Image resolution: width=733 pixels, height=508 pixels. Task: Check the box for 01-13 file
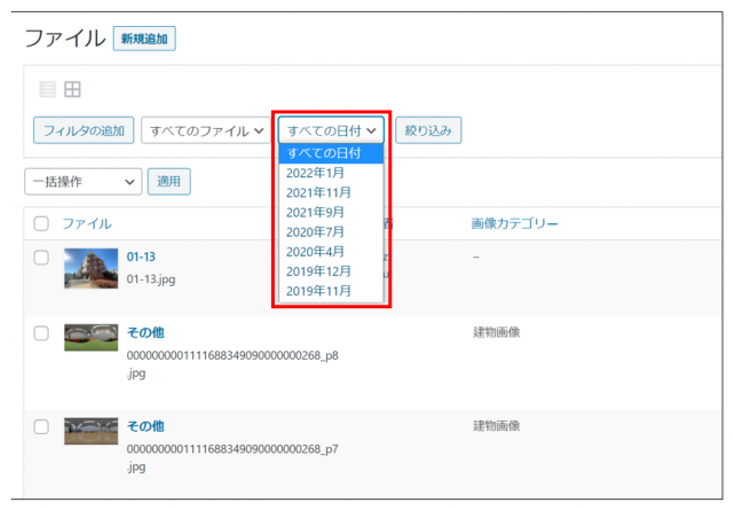(41, 258)
